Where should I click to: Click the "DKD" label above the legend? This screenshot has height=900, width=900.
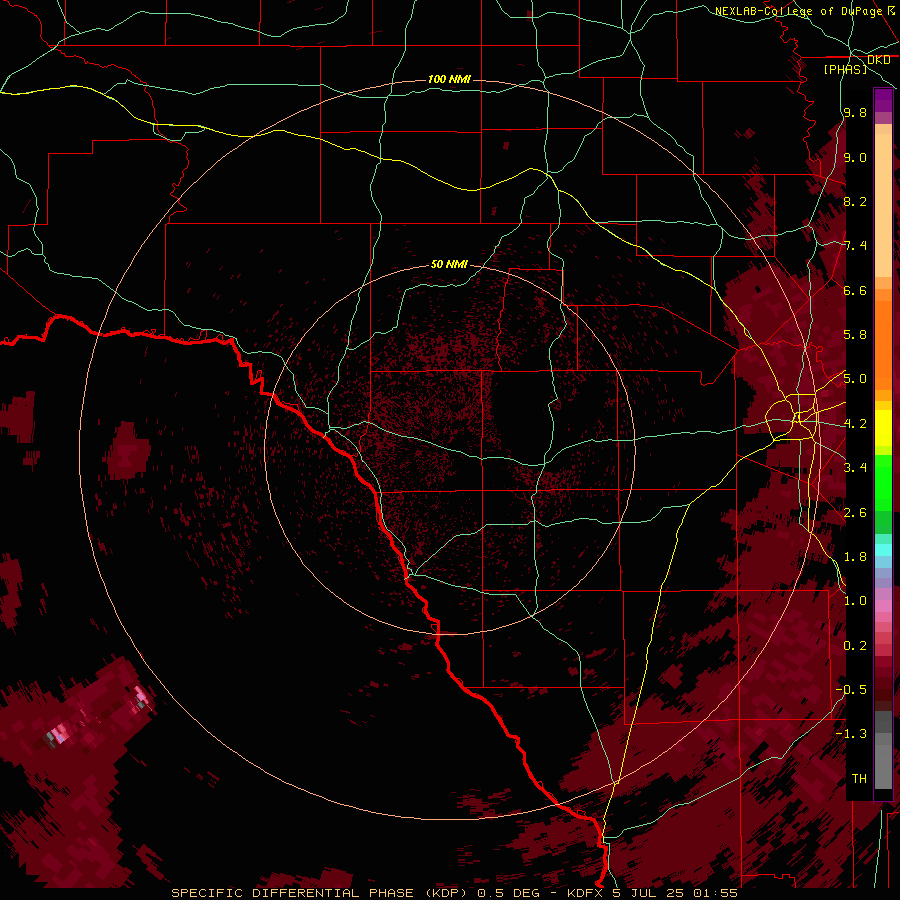click(x=879, y=60)
